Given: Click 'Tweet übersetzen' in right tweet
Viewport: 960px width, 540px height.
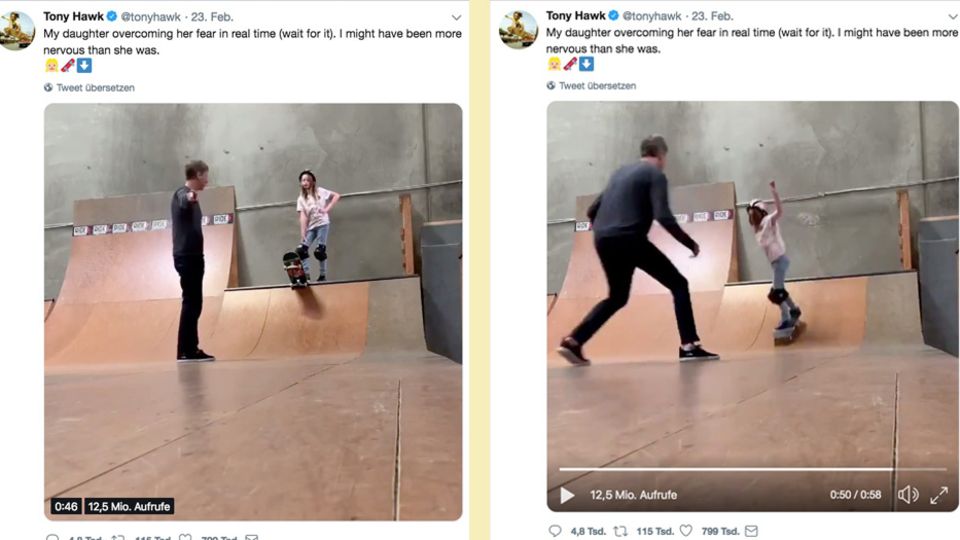Looking at the screenshot, I should point(597,86).
